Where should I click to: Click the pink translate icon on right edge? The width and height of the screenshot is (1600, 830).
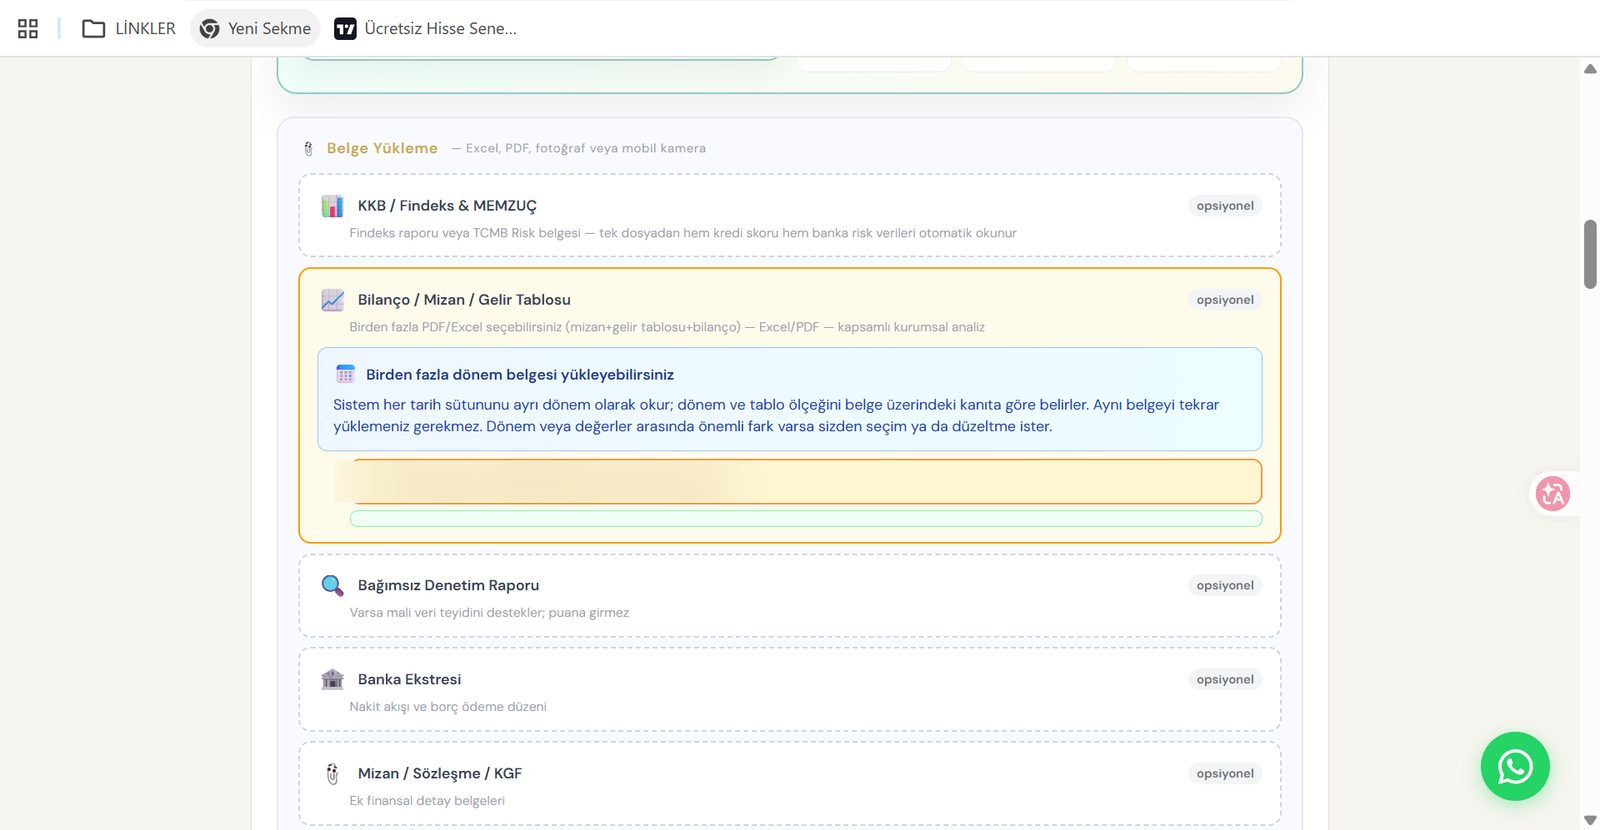pyautogui.click(x=1553, y=494)
